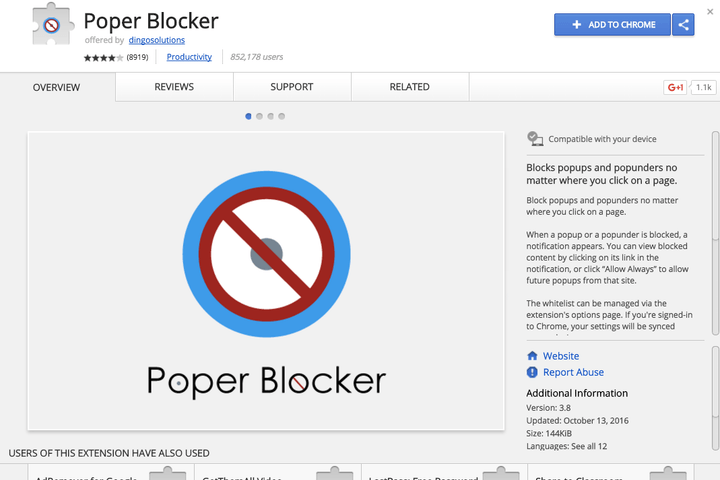Open the share button beside Add to Chrome
This screenshot has height=480, width=720.
pos(683,24)
